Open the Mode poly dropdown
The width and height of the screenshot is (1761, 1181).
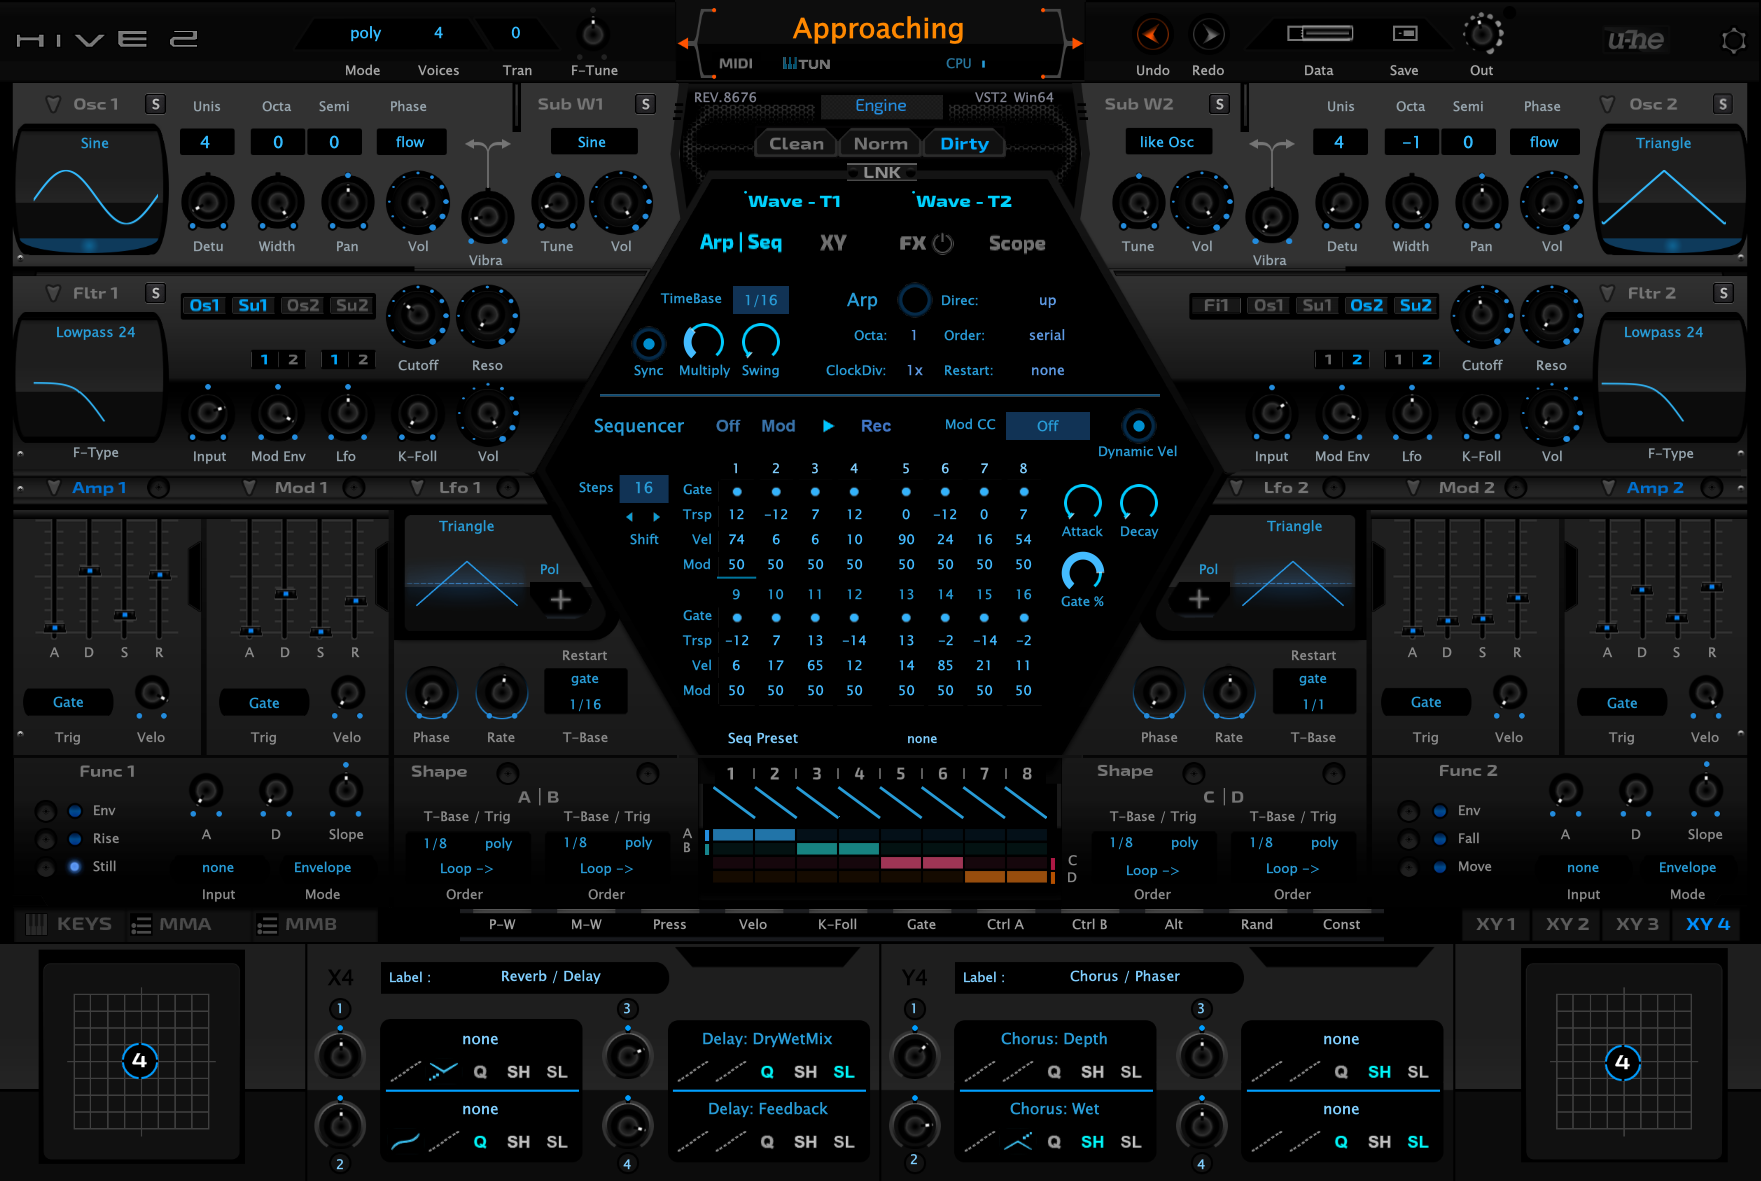366,33
